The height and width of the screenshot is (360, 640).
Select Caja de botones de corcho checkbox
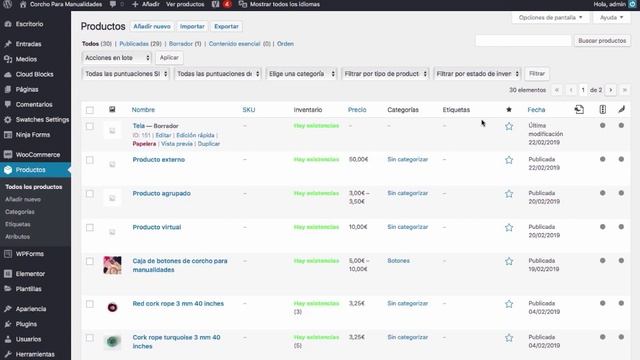(x=90, y=261)
